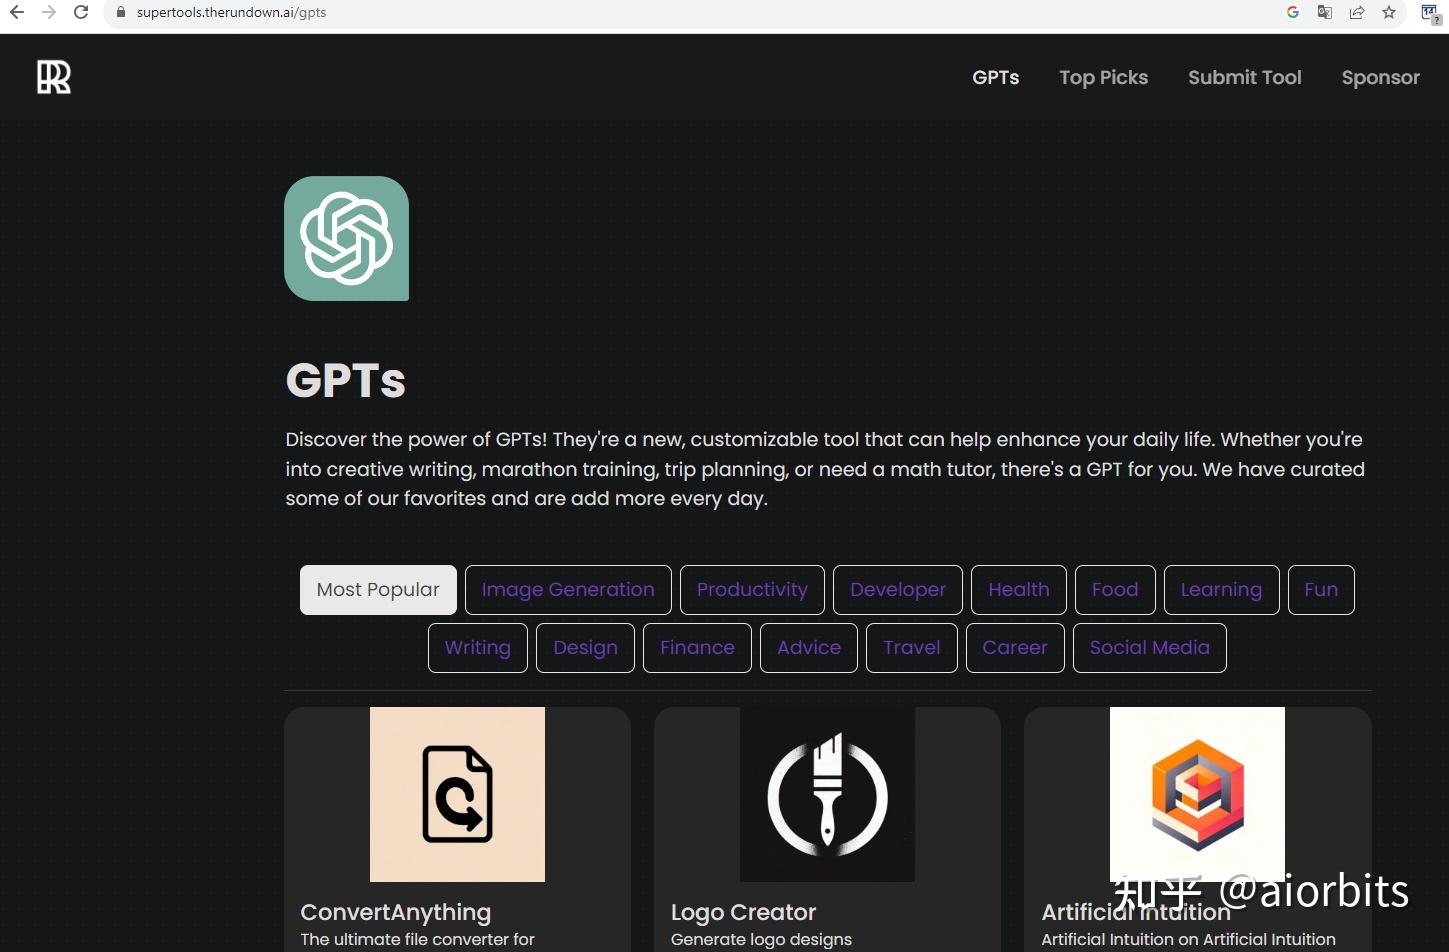
Task: Filter GPTs by Health
Action: [x=1019, y=590]
